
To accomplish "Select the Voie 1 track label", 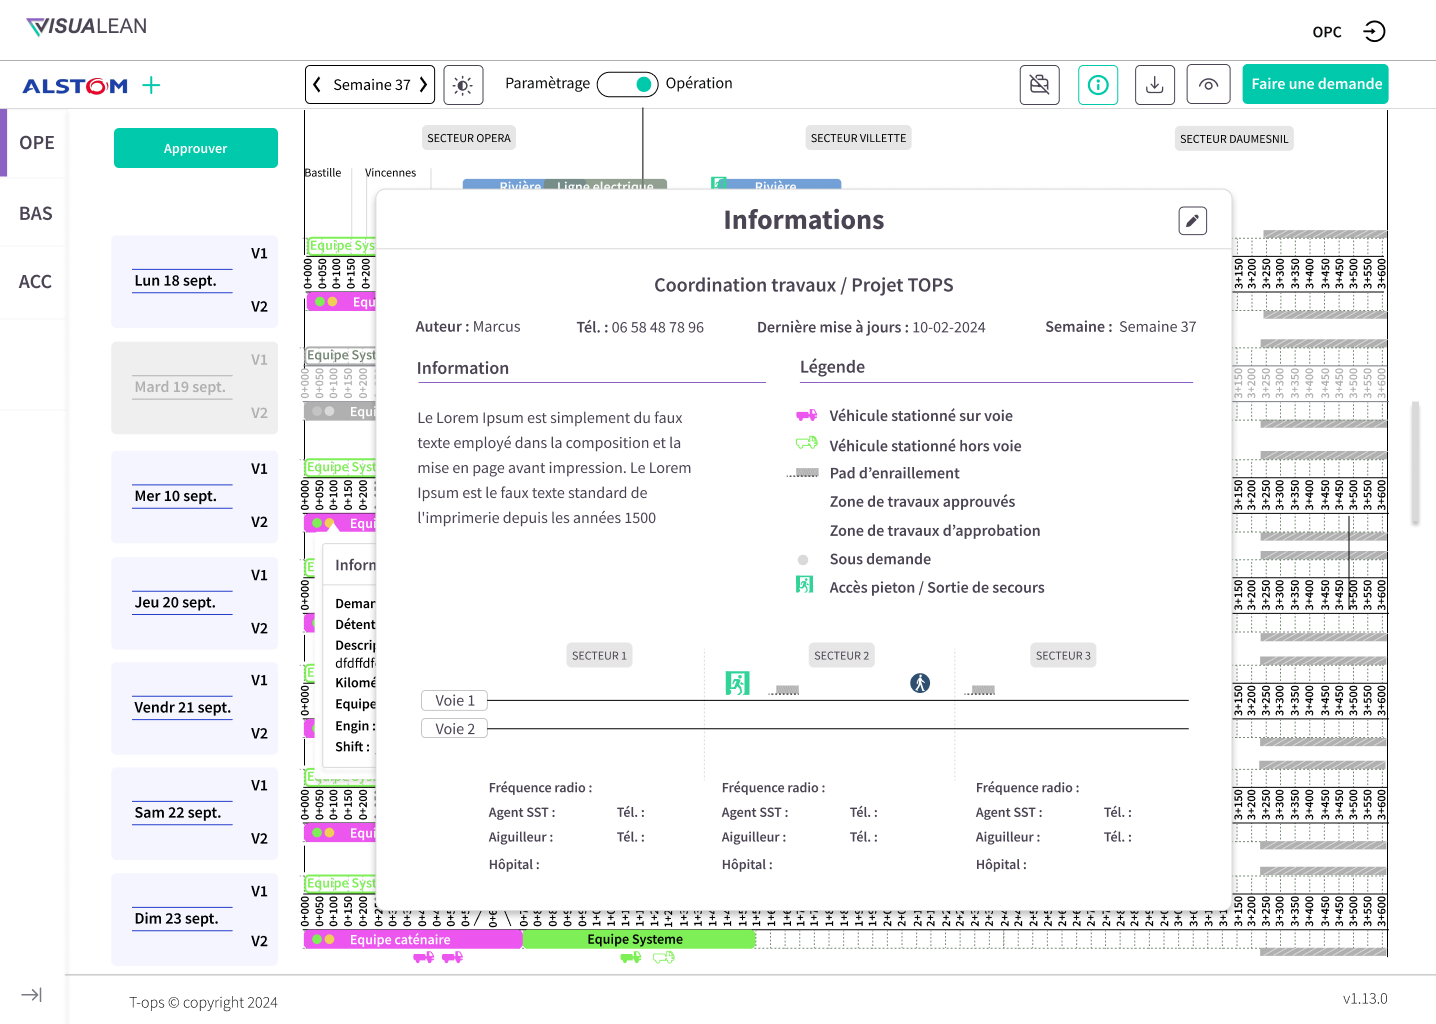I will (455, 700).
